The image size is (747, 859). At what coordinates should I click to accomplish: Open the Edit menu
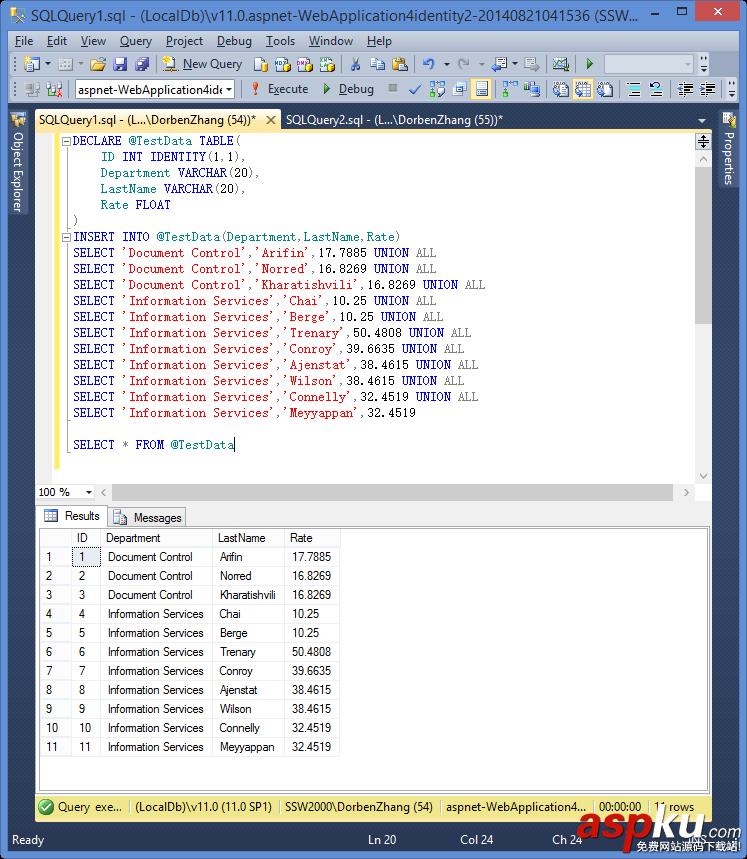pos(56,41)
